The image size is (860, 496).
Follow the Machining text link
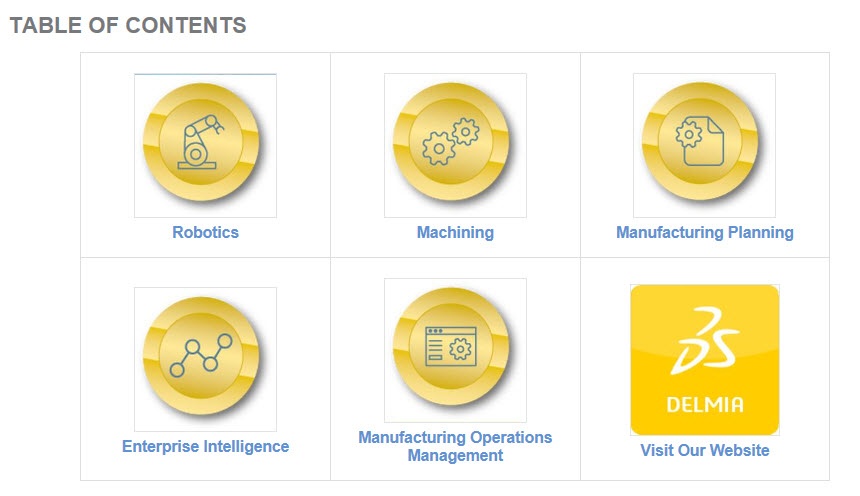(455, 232)
